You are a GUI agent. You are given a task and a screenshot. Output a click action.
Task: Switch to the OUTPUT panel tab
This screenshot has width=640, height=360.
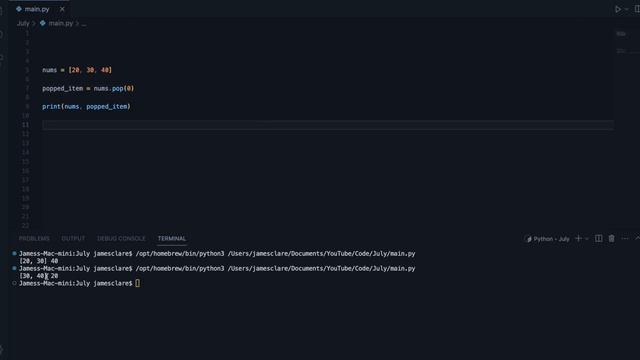click(73, 238)
